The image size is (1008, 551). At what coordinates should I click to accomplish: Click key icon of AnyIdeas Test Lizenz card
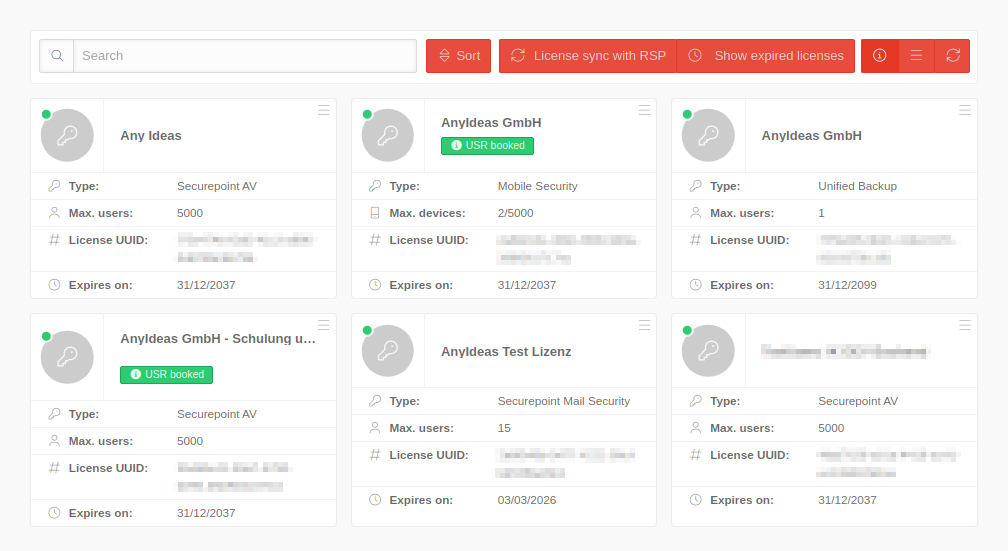[x=388, y=352]
